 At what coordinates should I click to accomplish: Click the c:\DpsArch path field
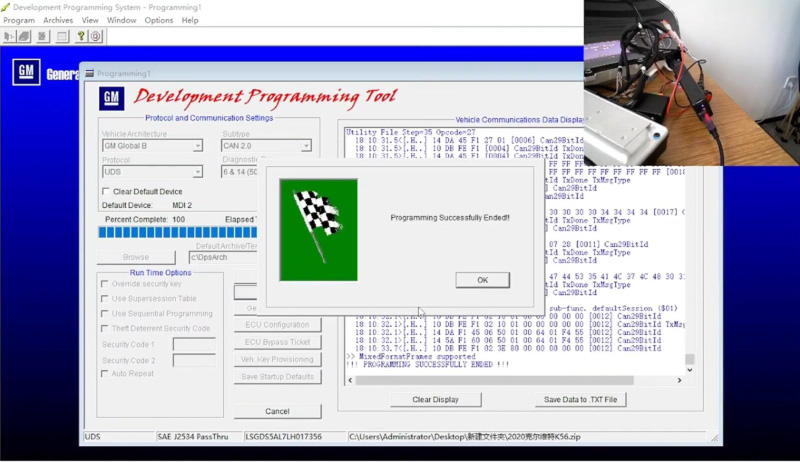[x=223, y=258]
